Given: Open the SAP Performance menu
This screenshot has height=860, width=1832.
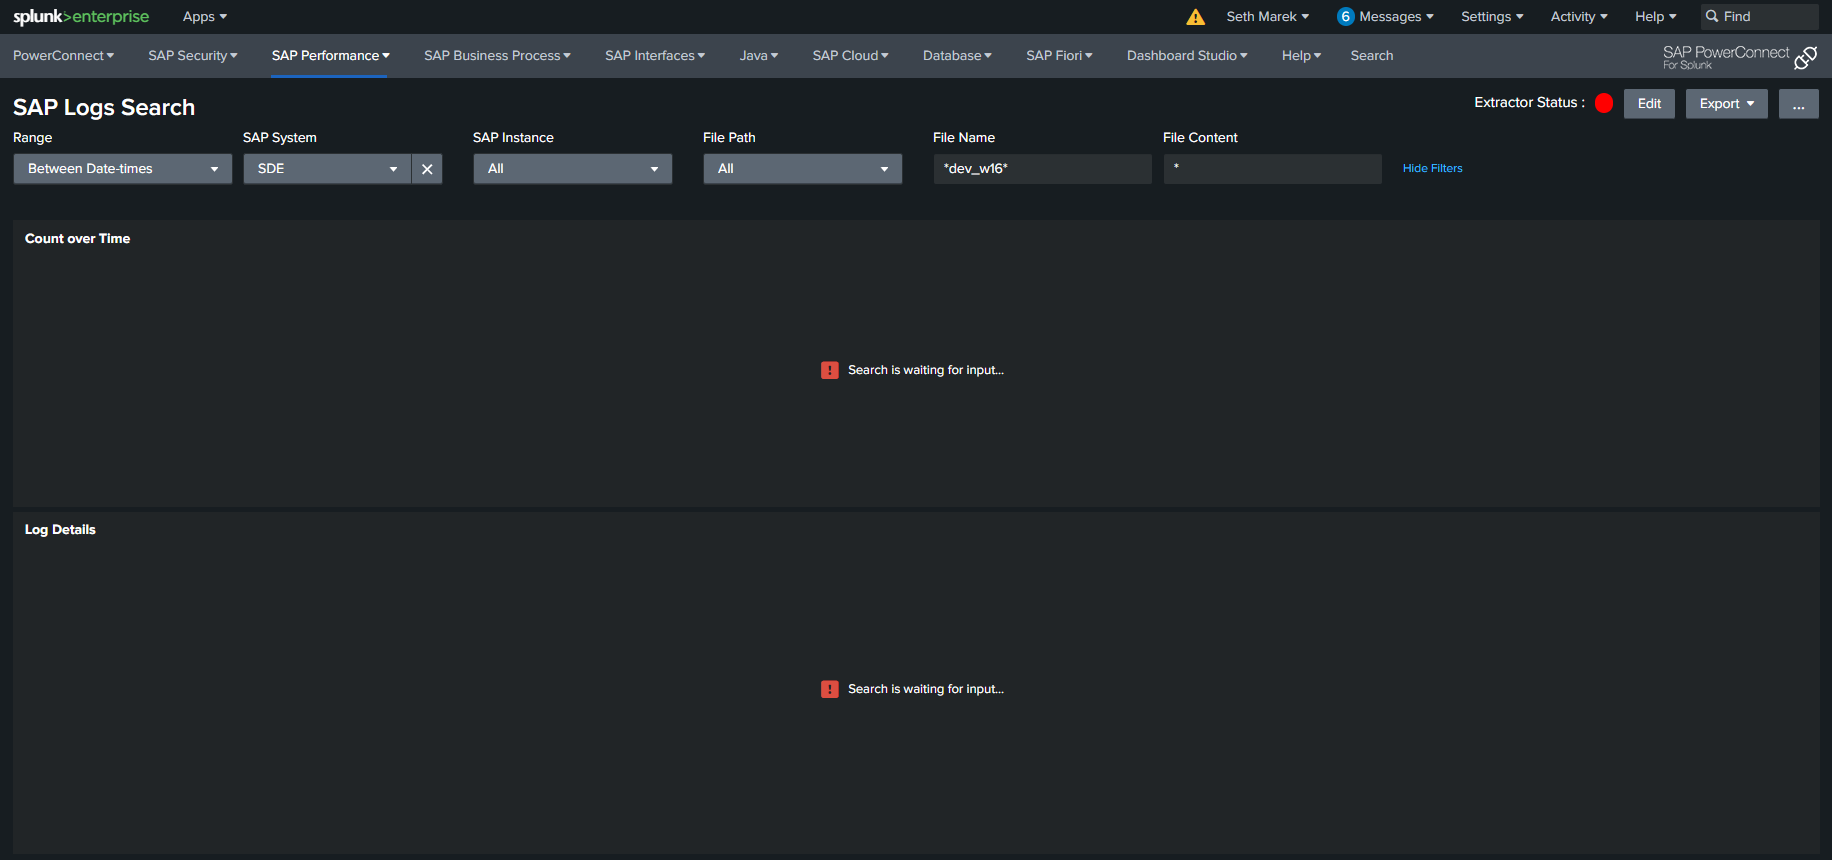Looking at the screenshot, I should (x=330, y=56).
